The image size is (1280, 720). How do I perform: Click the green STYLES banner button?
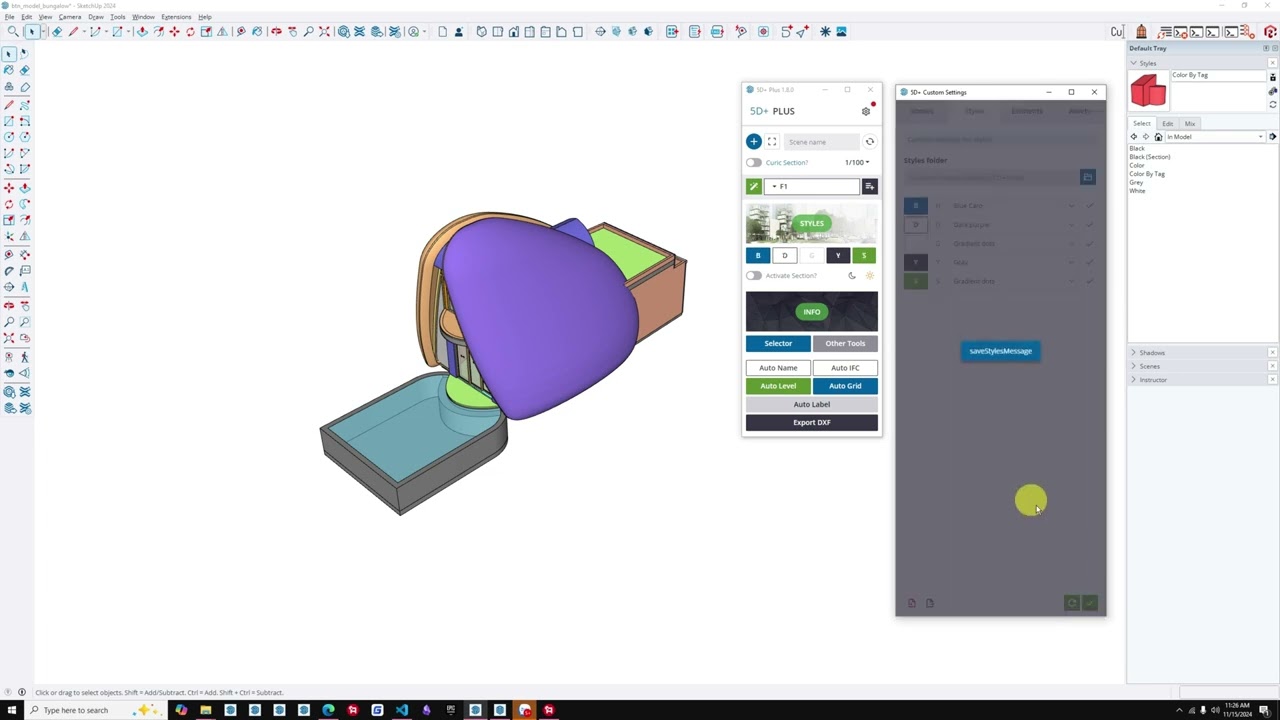coord(812,223)
